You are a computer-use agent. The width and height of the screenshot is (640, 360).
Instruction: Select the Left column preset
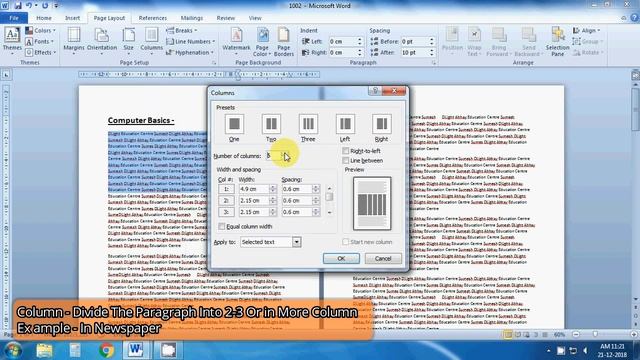pyautogui.click(x=345, y=128)
